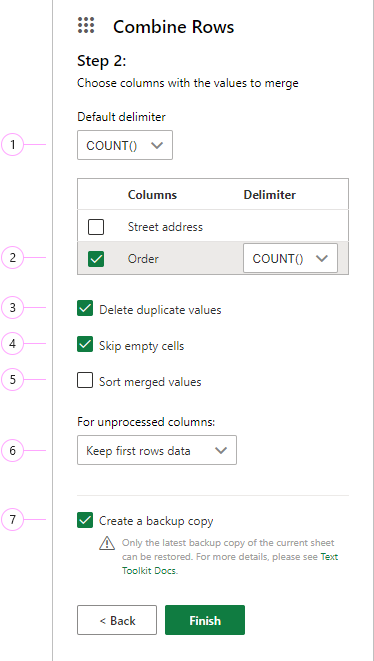Open the Default delimiter COUNT() dropdown
374x661 pixels.
(125, 145)
